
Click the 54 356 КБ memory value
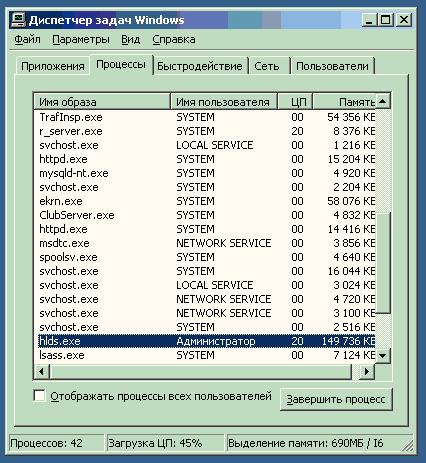click(351, 117)
